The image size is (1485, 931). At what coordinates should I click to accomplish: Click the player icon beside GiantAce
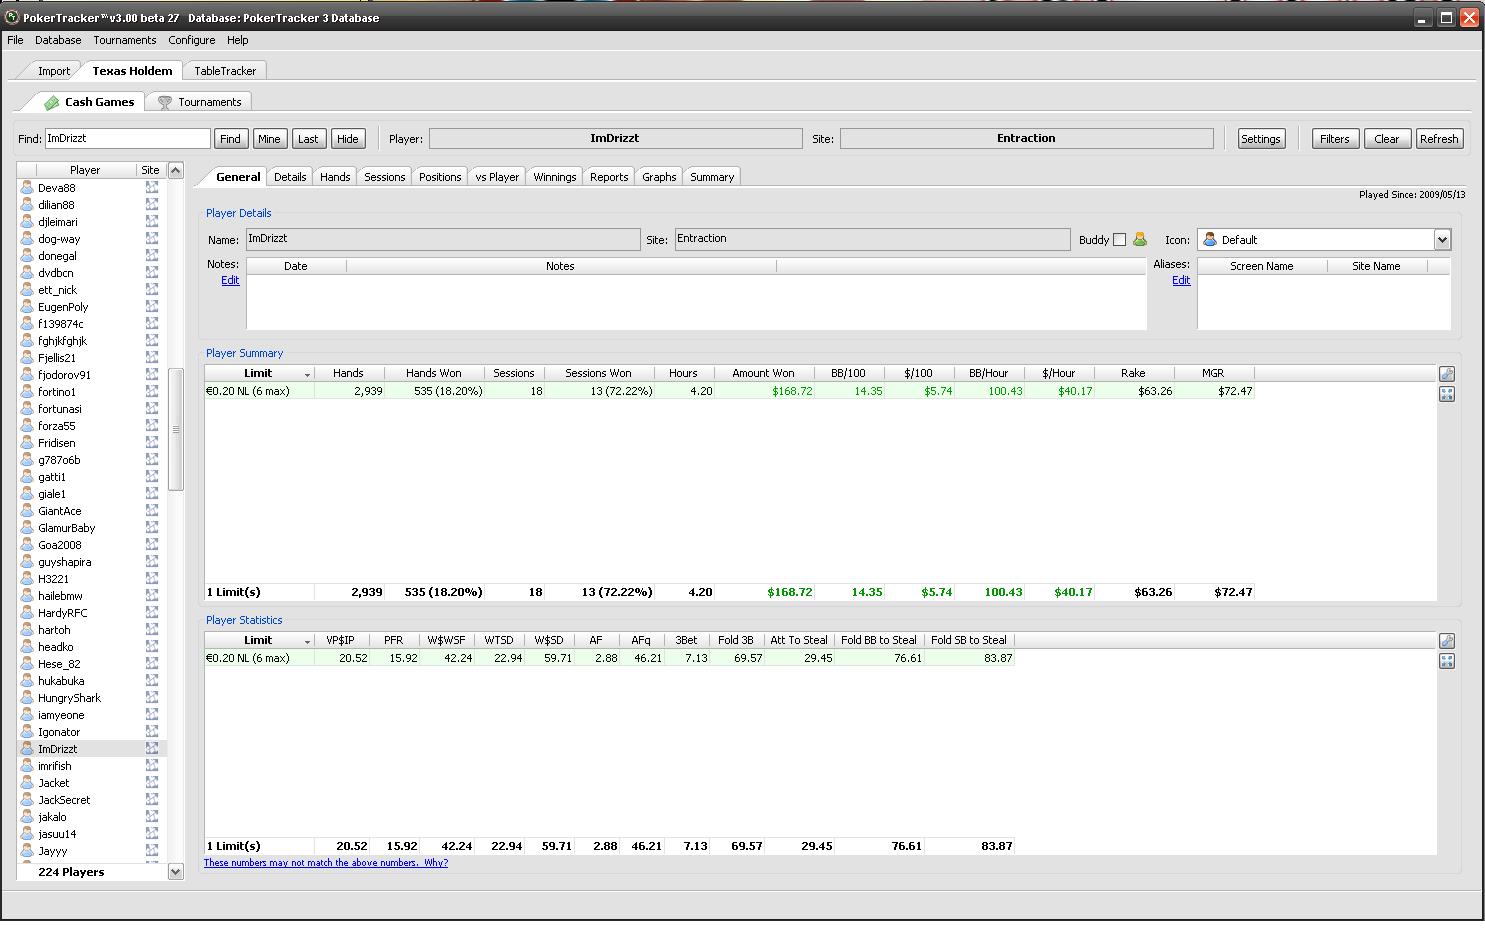[x=27, y=511]
